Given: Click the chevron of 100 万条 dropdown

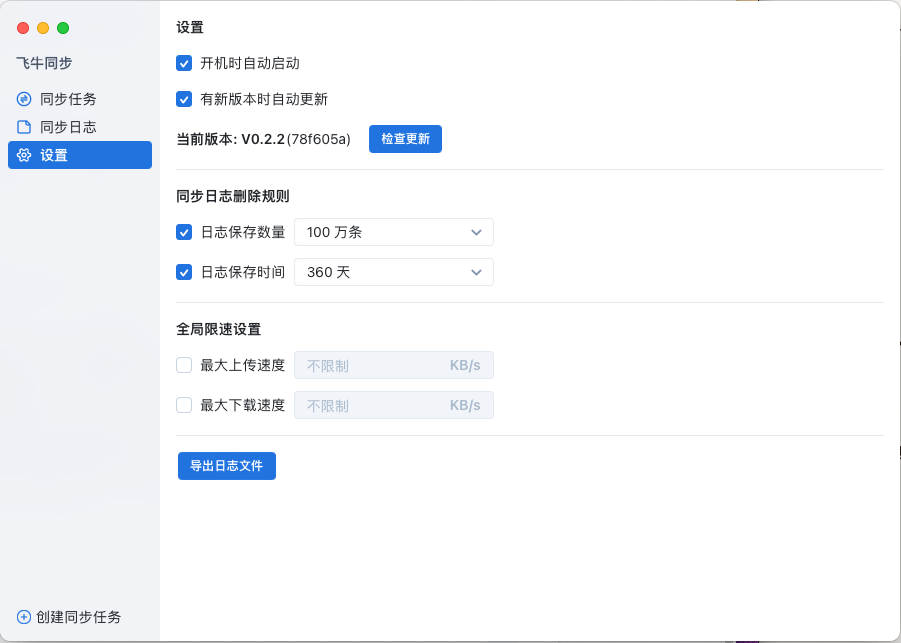Looking at the screenshot, I should 476,233.
